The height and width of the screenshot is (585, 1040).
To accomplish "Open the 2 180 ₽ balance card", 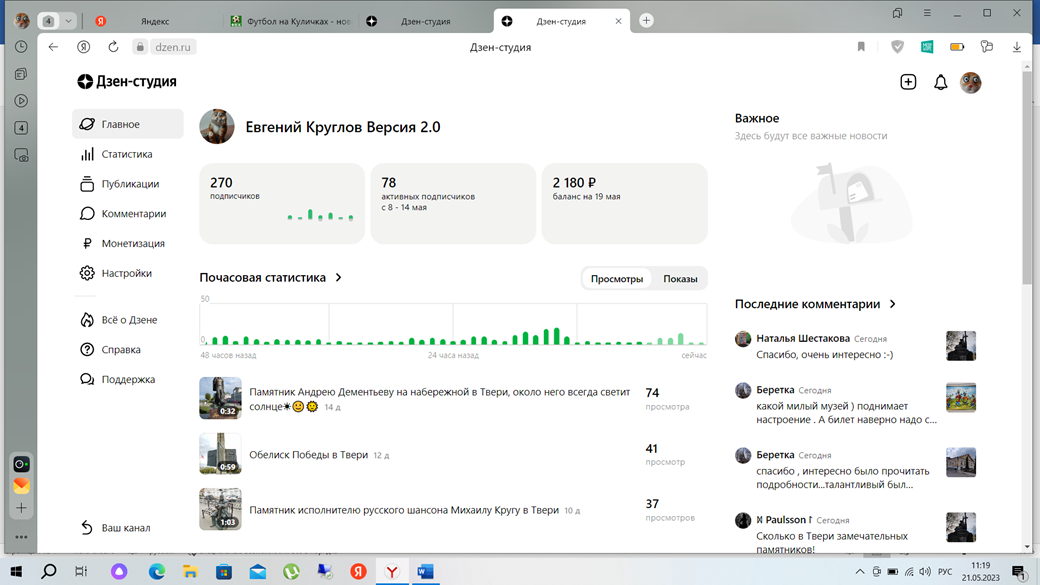I will click(x=625, y=204).
